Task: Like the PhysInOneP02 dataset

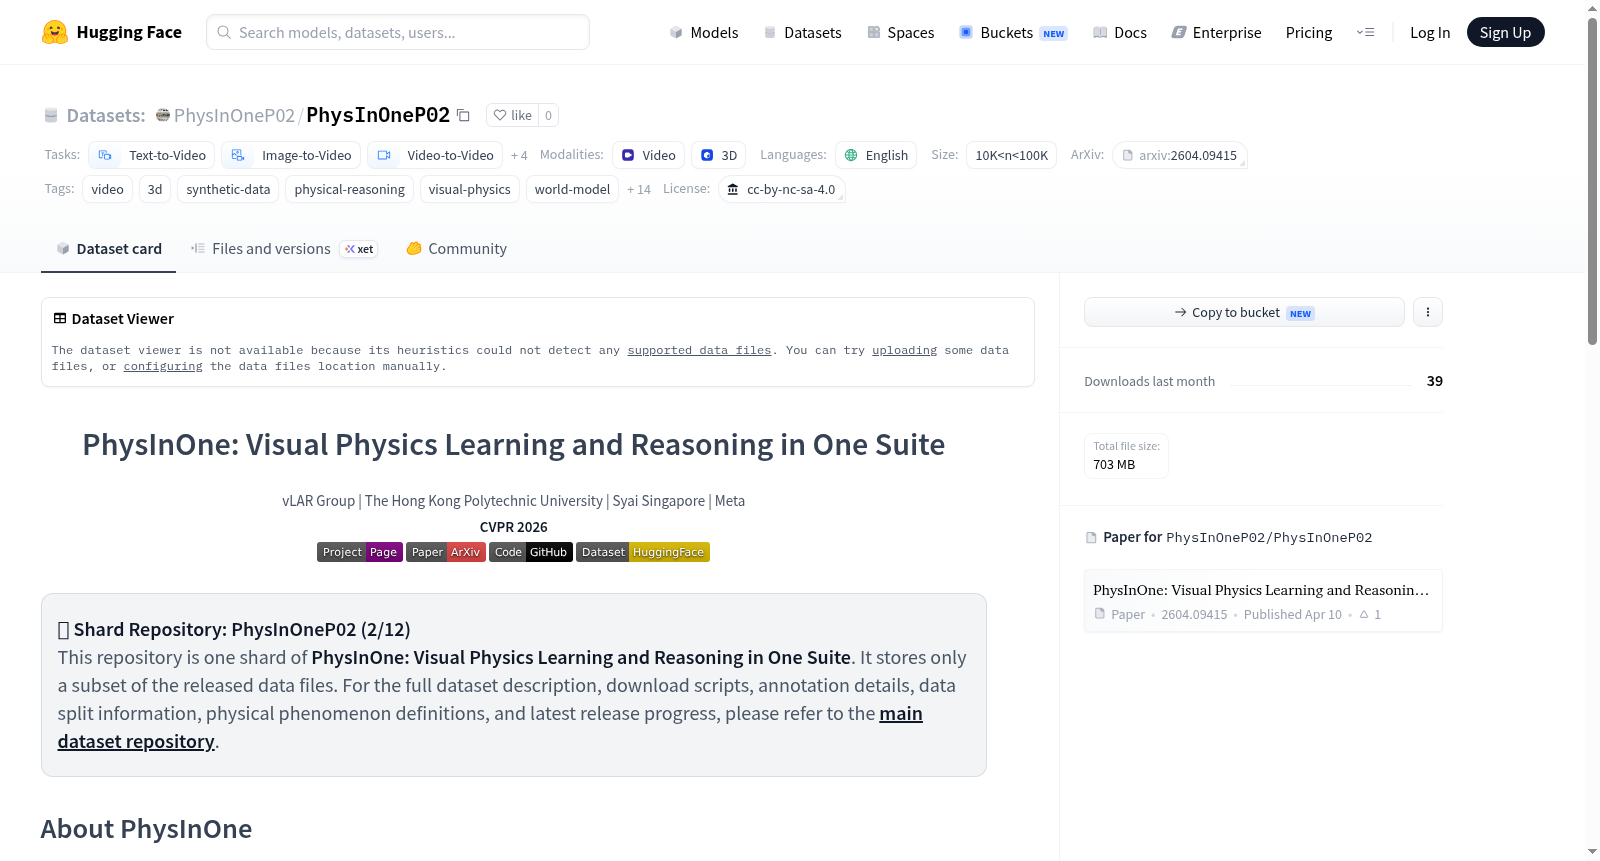Action: click(512, 115)
